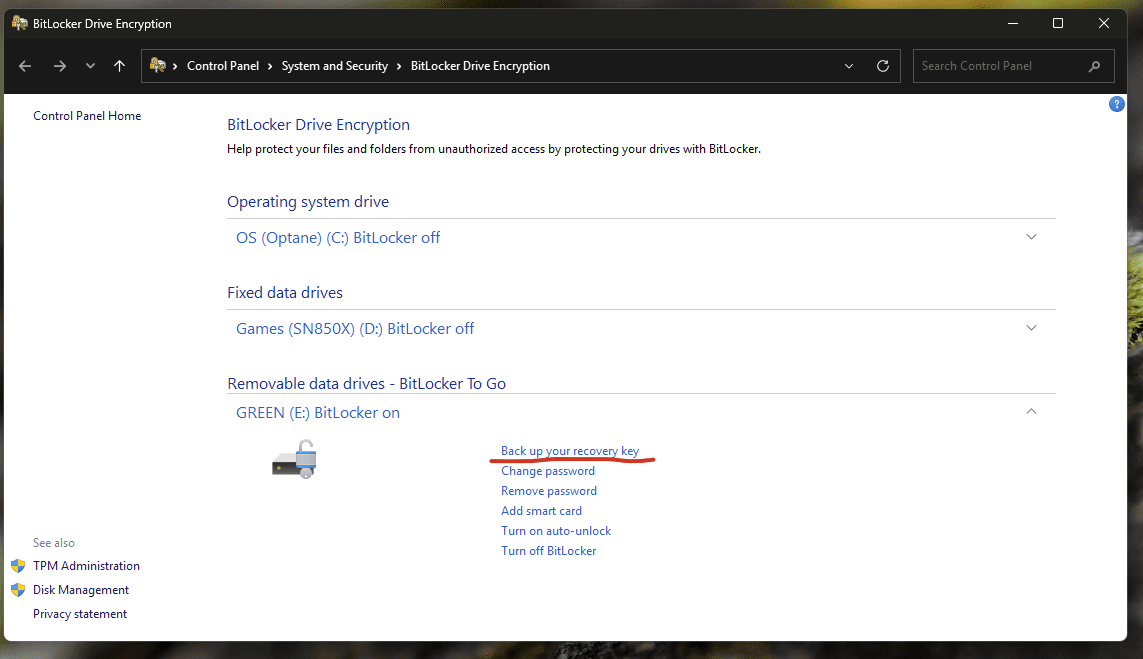
Task: Open previous locations dropdown in address bar
Action: coord(849,66)
